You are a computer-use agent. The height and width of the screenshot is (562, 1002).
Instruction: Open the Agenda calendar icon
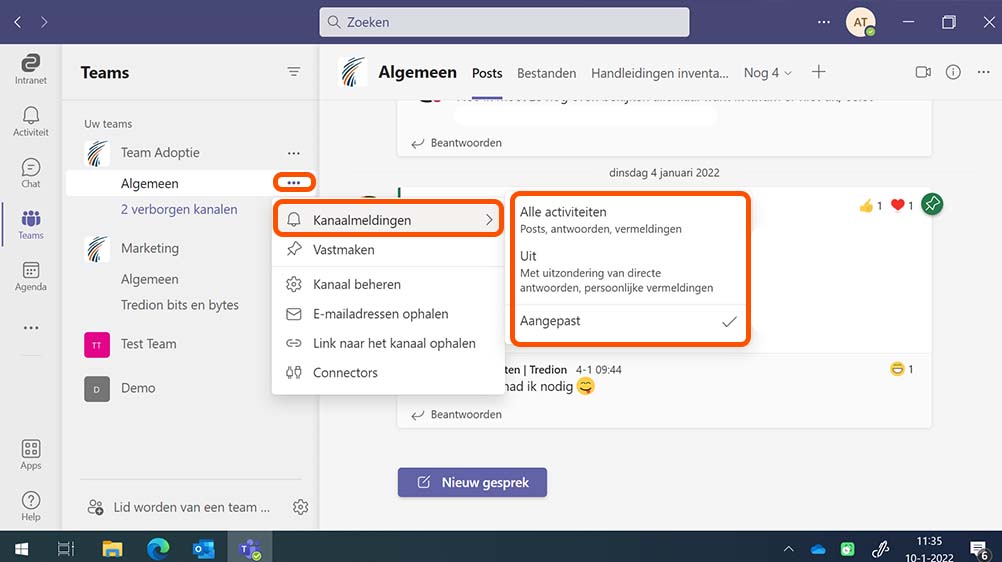coord(30,276)
